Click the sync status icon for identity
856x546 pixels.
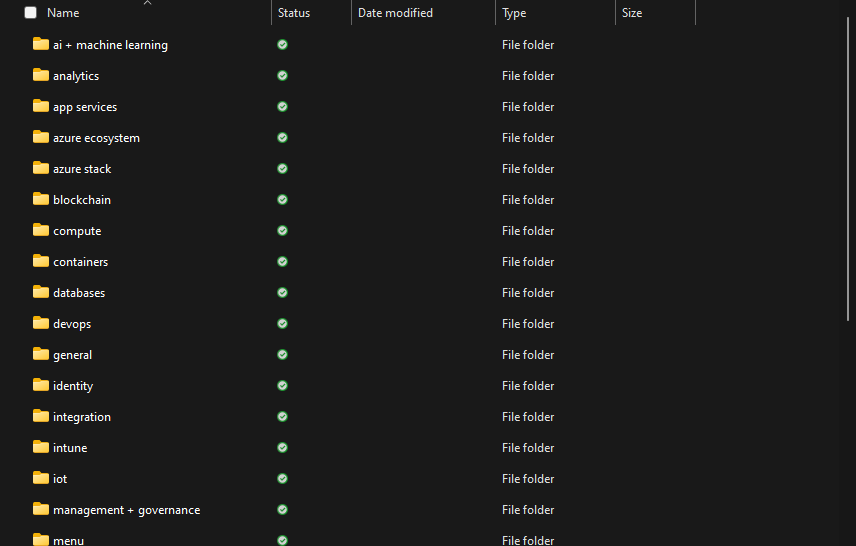click(x=282, y=385)
